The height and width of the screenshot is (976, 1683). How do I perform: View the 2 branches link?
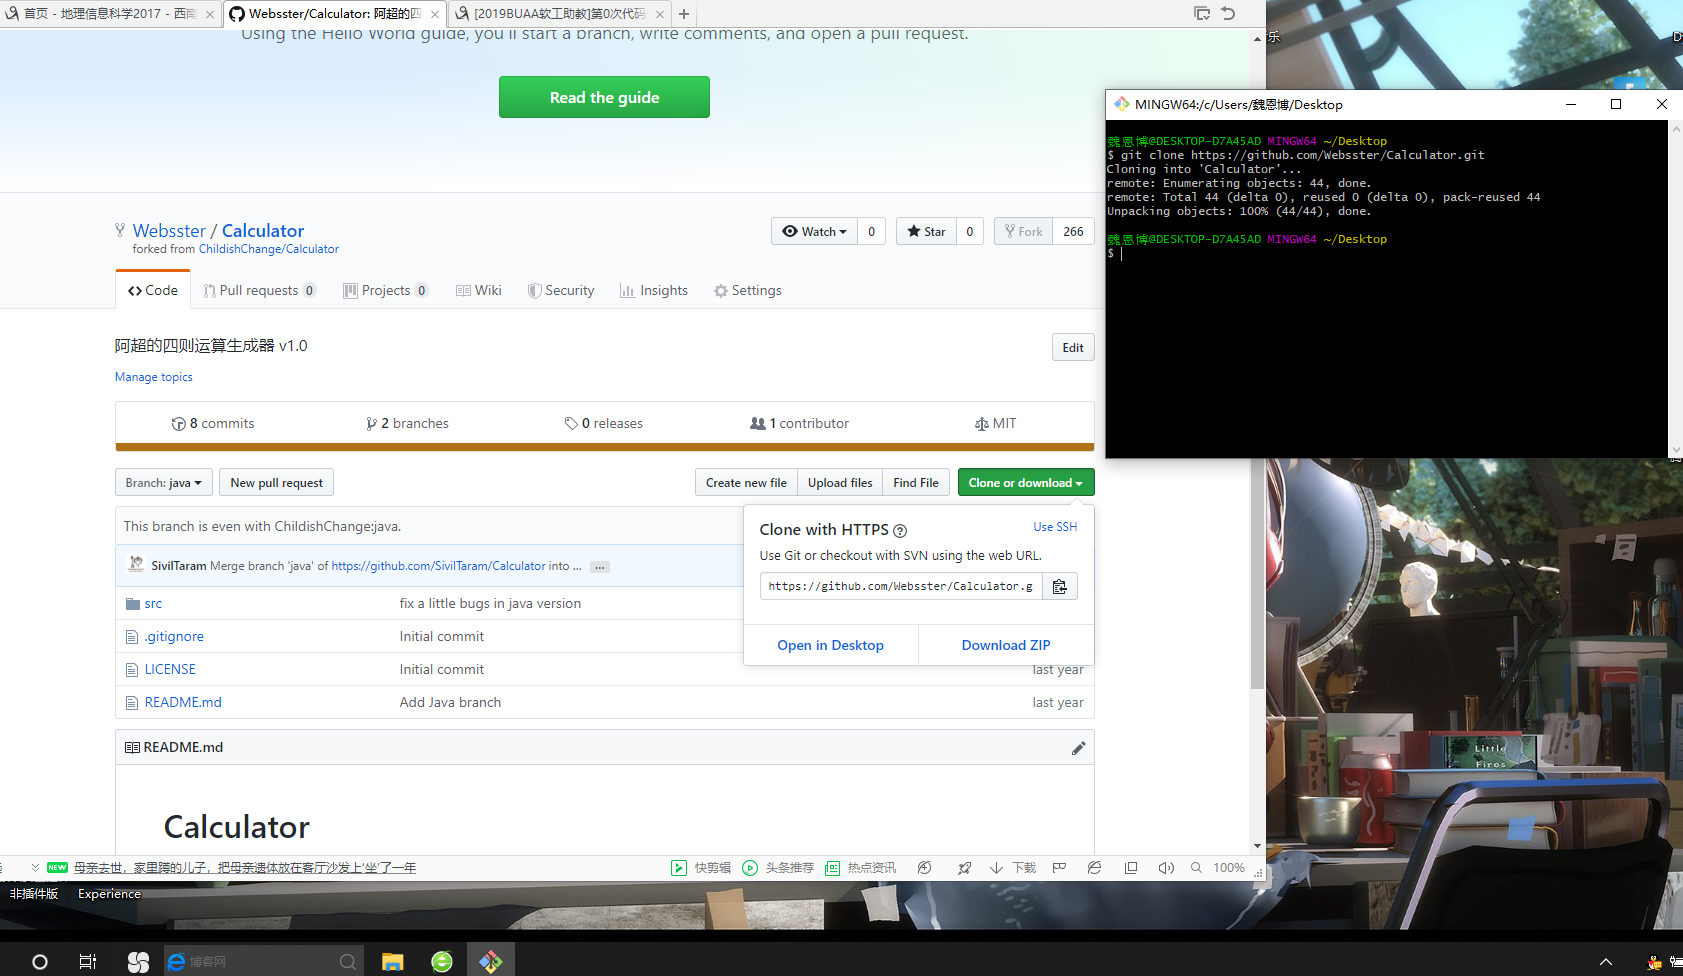[x=408, y=423]
